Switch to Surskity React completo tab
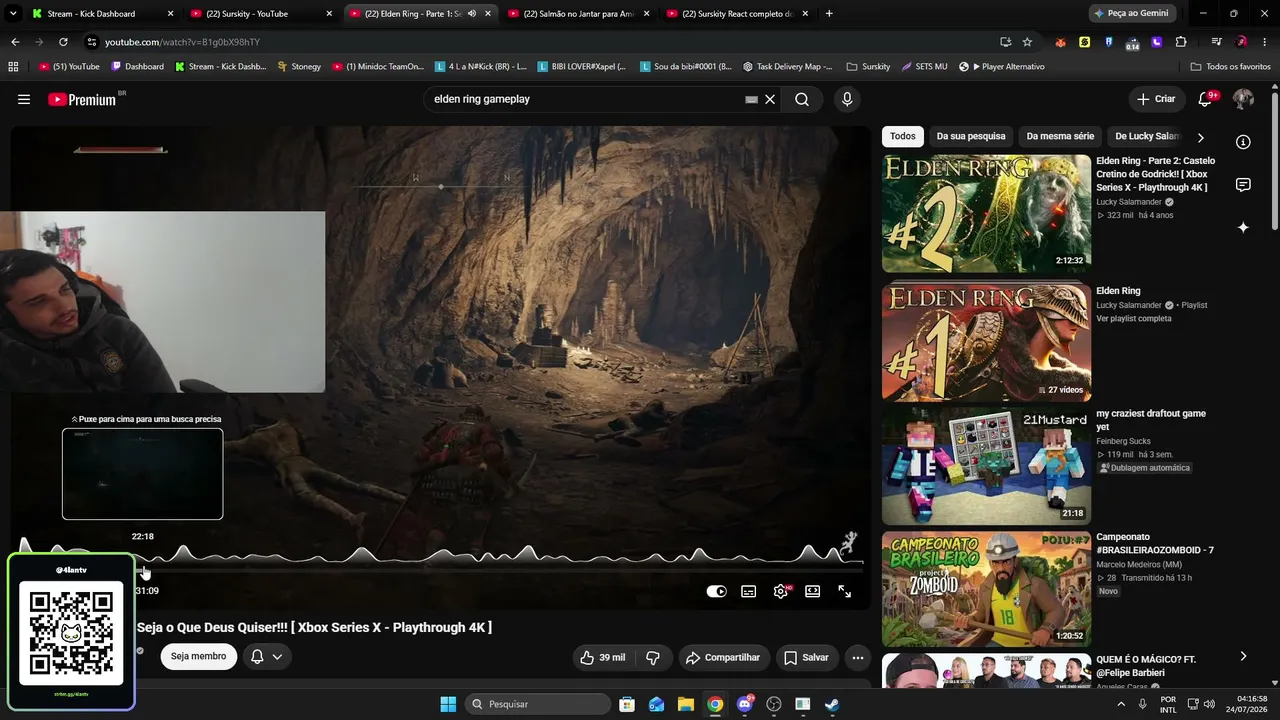 click(x=737, y=13)
